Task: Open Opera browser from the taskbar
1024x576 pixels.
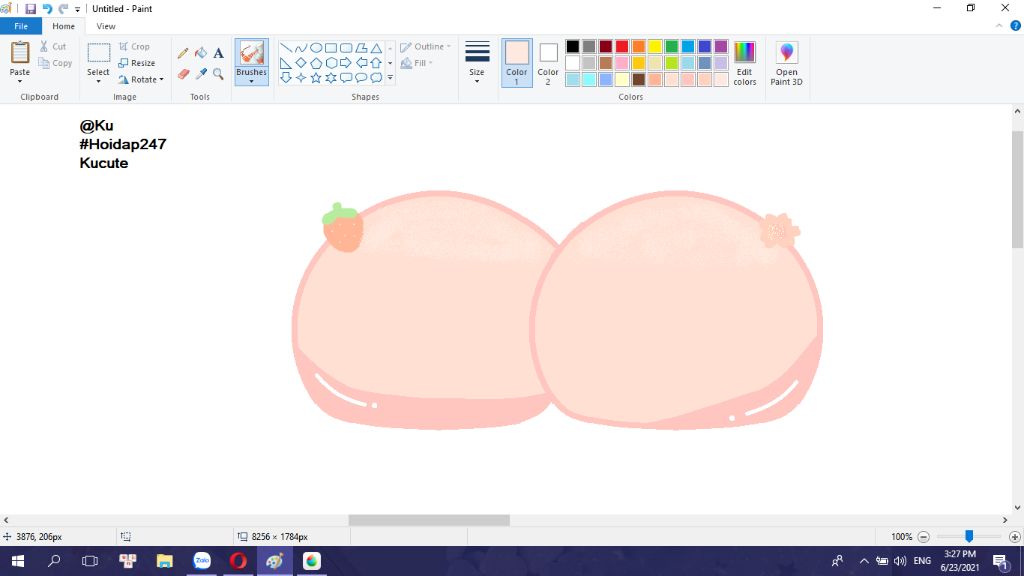Action: pos(238,561)
